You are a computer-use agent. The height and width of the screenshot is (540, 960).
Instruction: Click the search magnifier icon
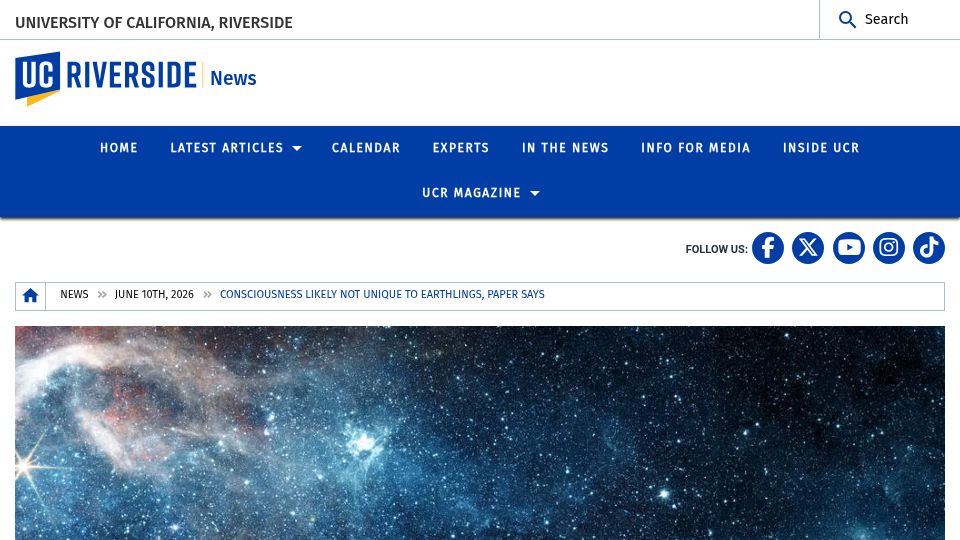pos(847,20)
